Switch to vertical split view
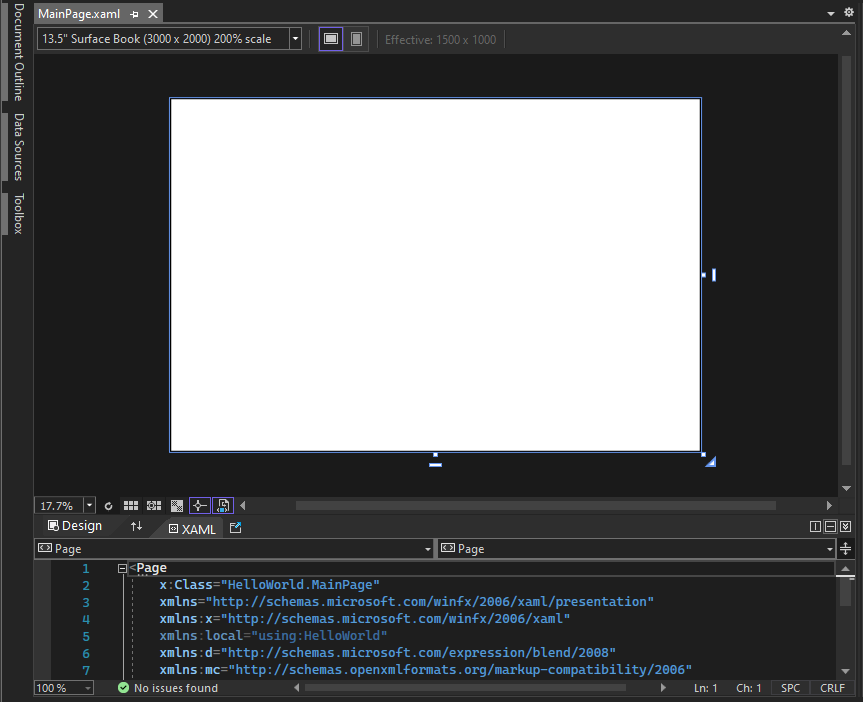 click(x=815, y=526)
